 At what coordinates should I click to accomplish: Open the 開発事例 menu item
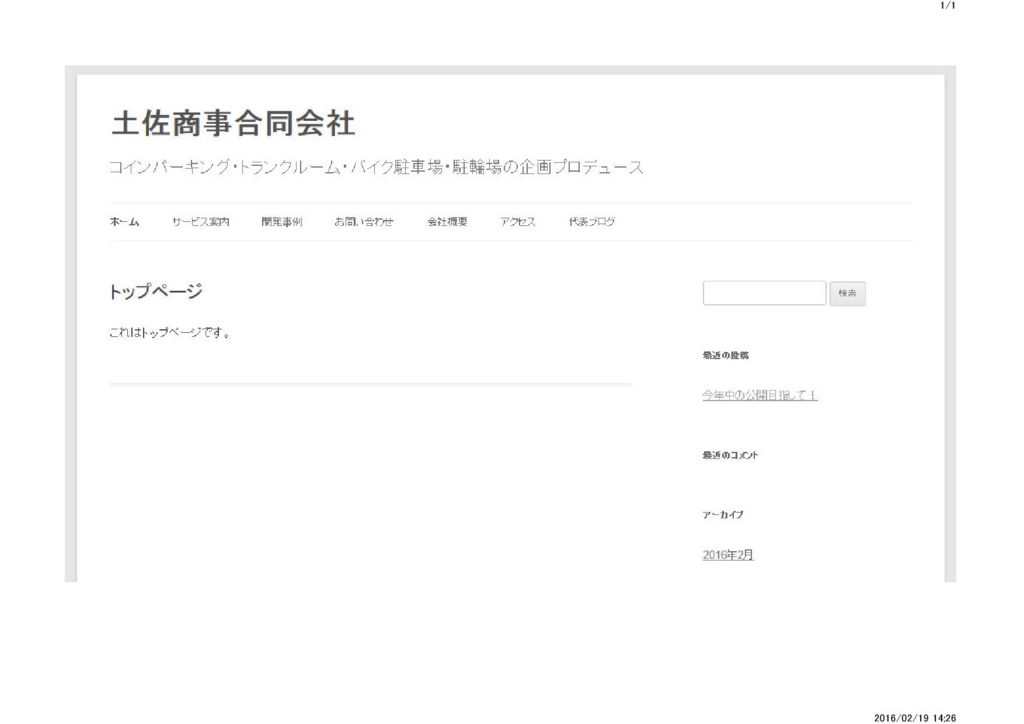pos(281,222)
